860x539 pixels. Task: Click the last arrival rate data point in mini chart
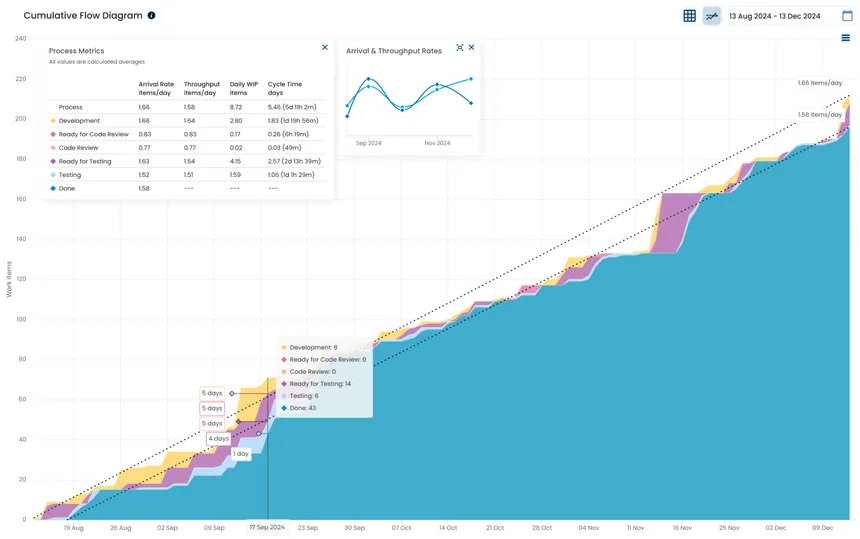[471, 79]
